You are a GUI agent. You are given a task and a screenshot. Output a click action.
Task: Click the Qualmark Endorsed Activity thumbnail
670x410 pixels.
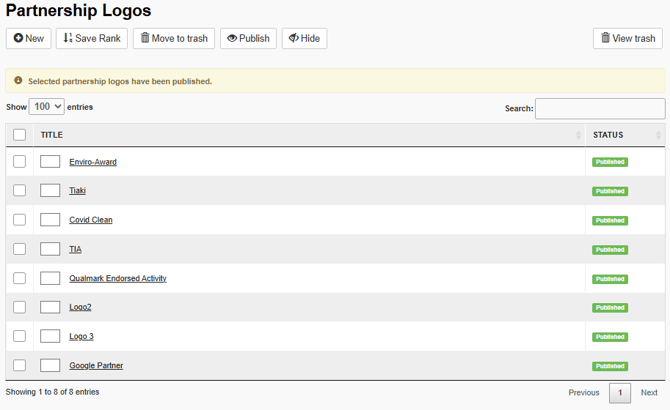[50, 278]
